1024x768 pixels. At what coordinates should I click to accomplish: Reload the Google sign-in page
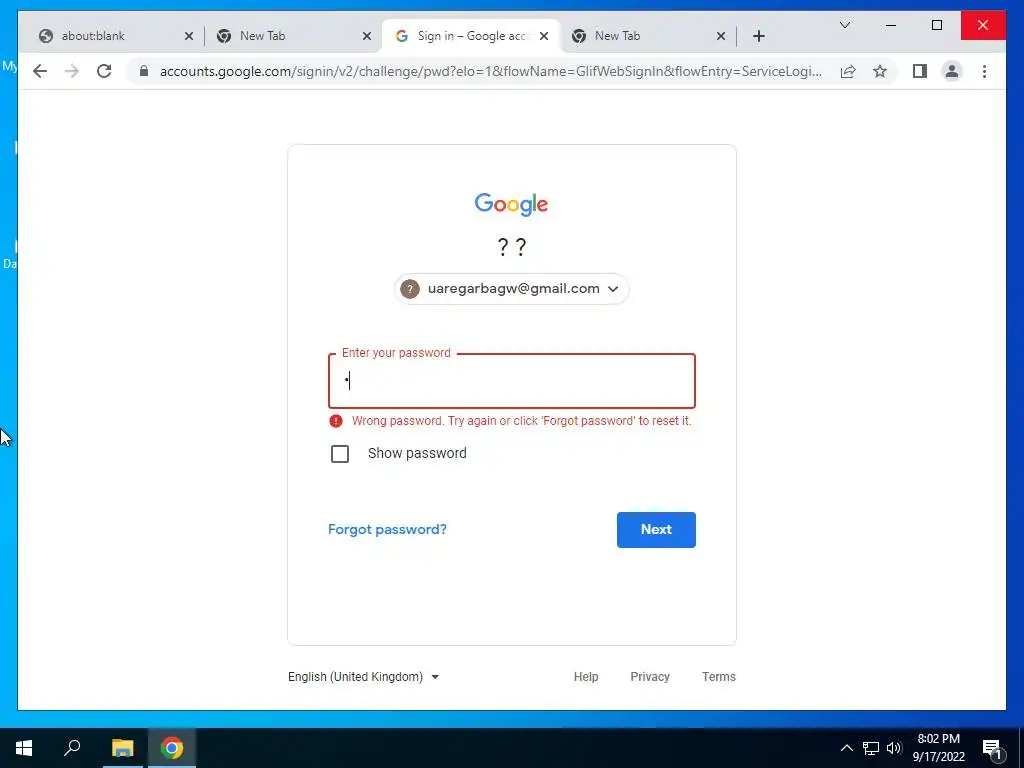point(104,71)
